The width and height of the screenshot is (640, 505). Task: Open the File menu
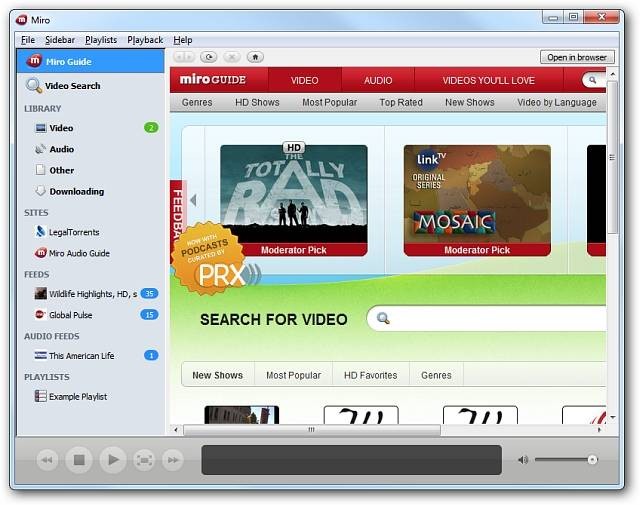[28, 40]
